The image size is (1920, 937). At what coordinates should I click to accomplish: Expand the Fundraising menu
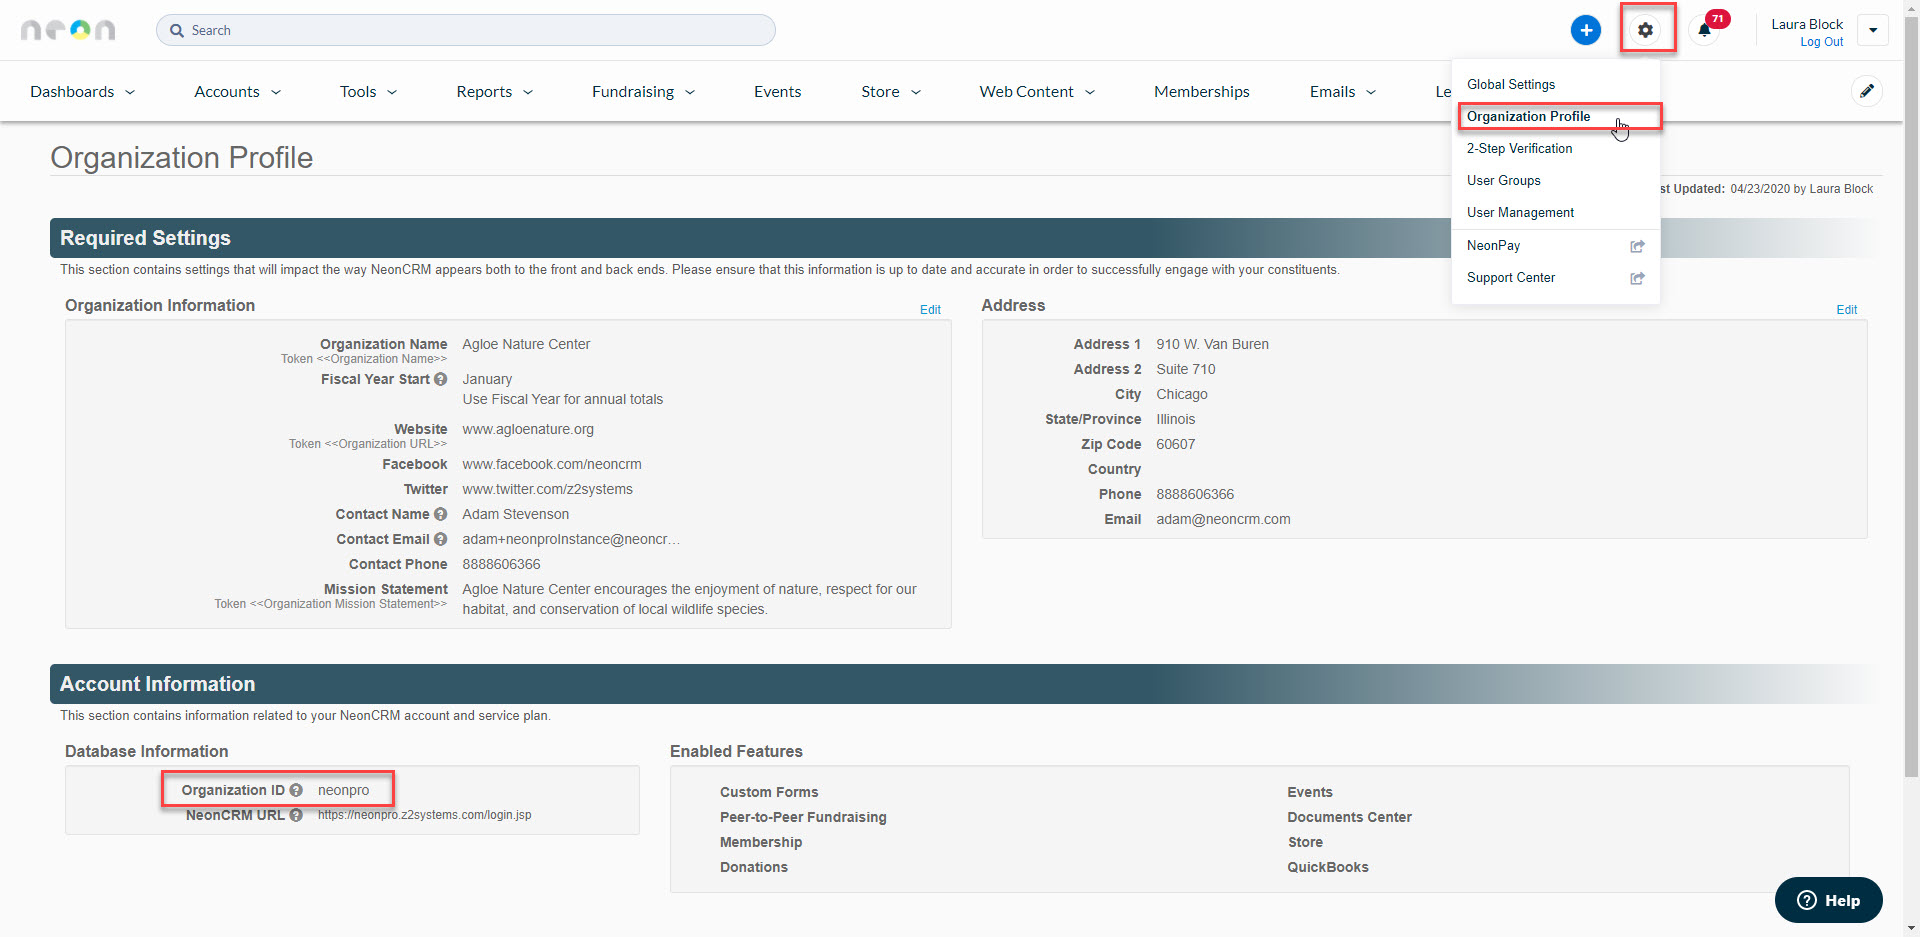click(643, 91)
